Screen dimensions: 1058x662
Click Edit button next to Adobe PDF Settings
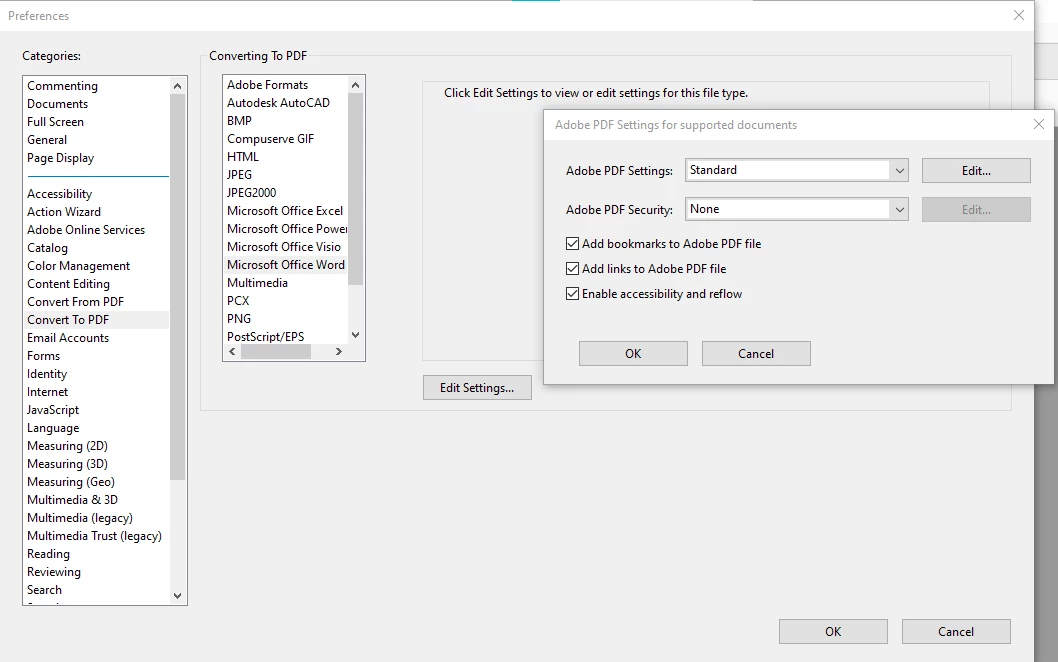[x=976, y=171]
